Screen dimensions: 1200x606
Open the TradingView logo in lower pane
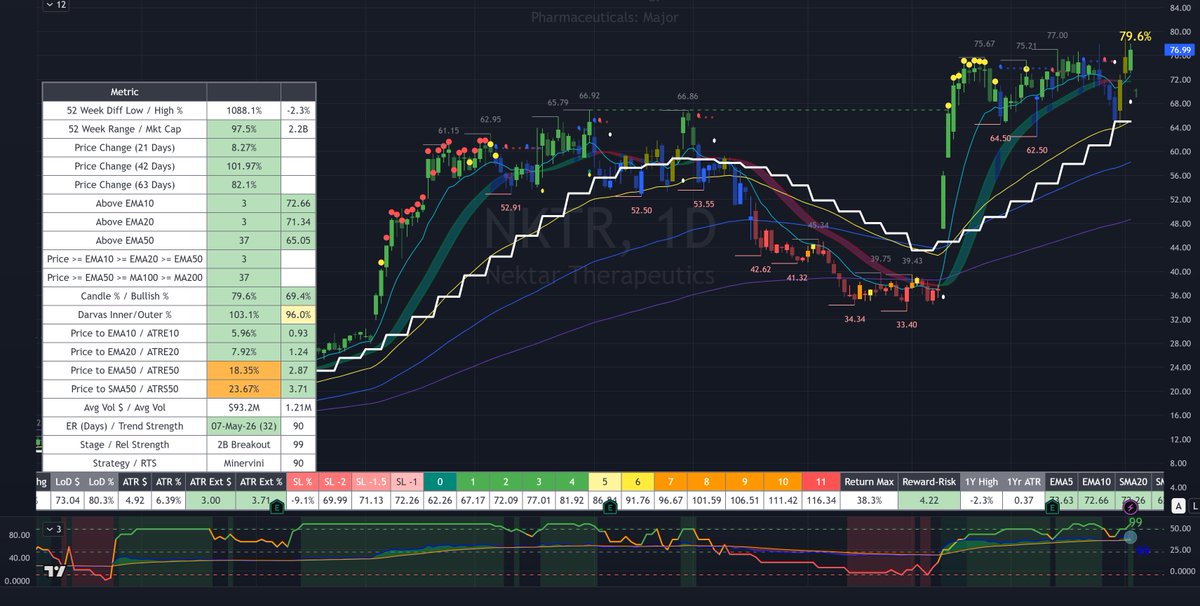(54, 573)
